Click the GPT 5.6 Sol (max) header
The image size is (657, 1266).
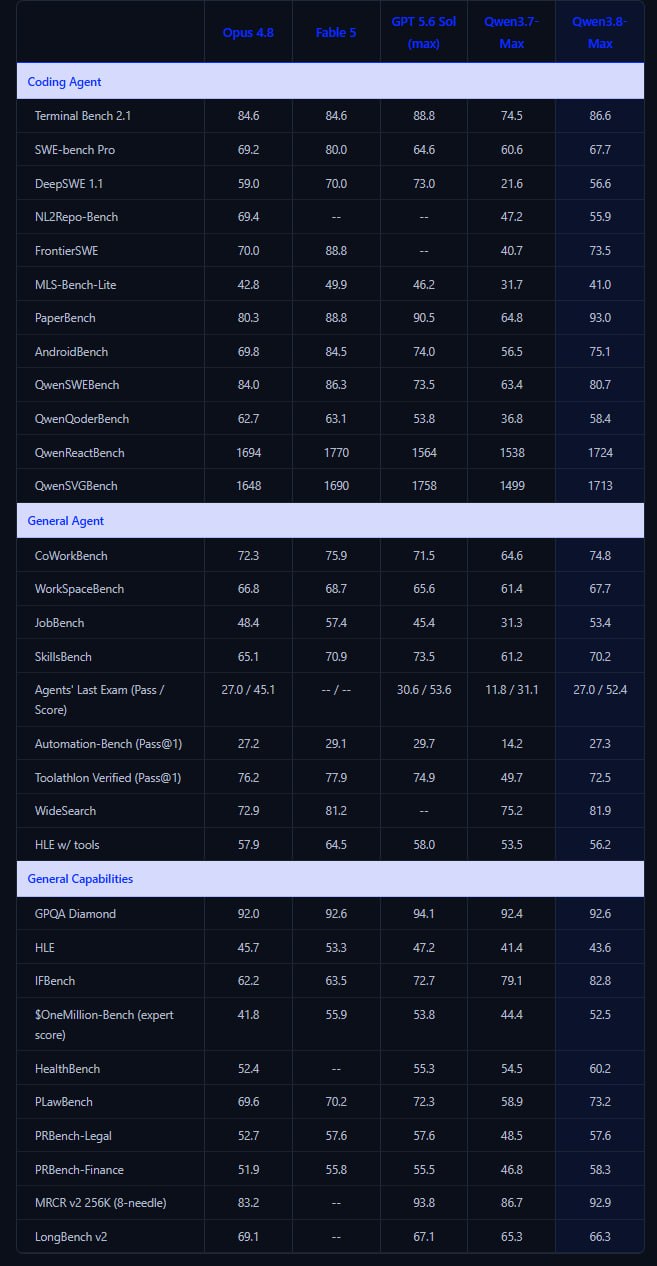423,32
